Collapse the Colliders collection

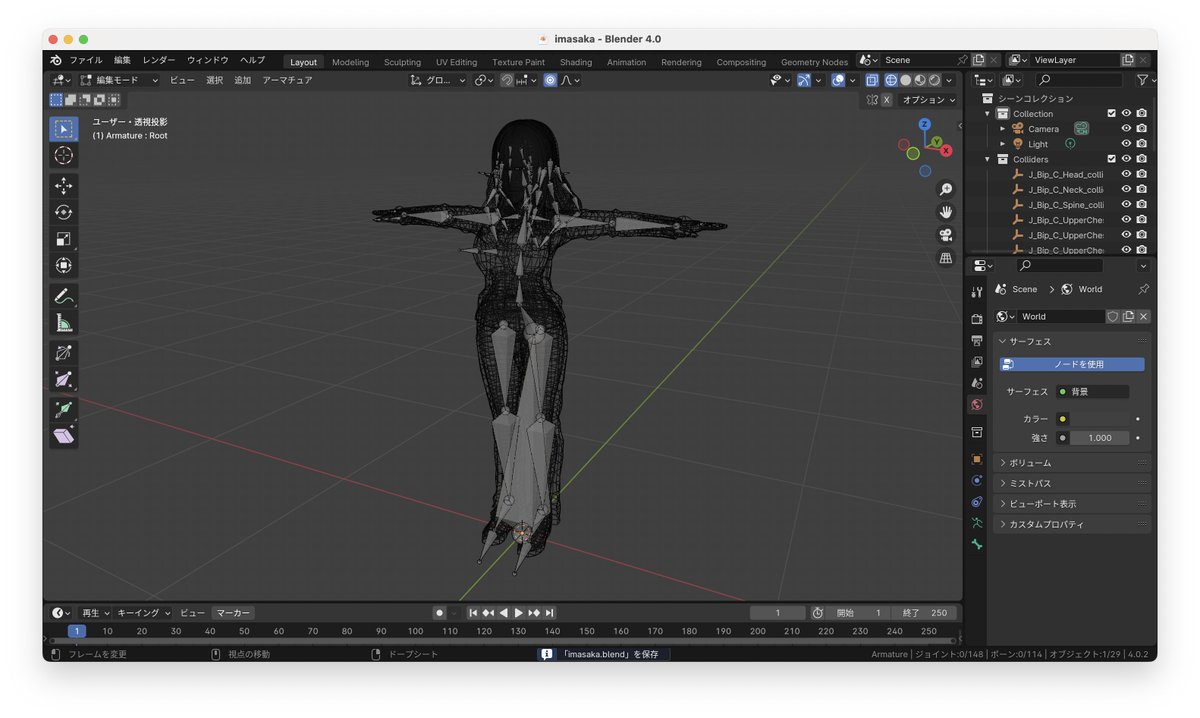[987, 159]
